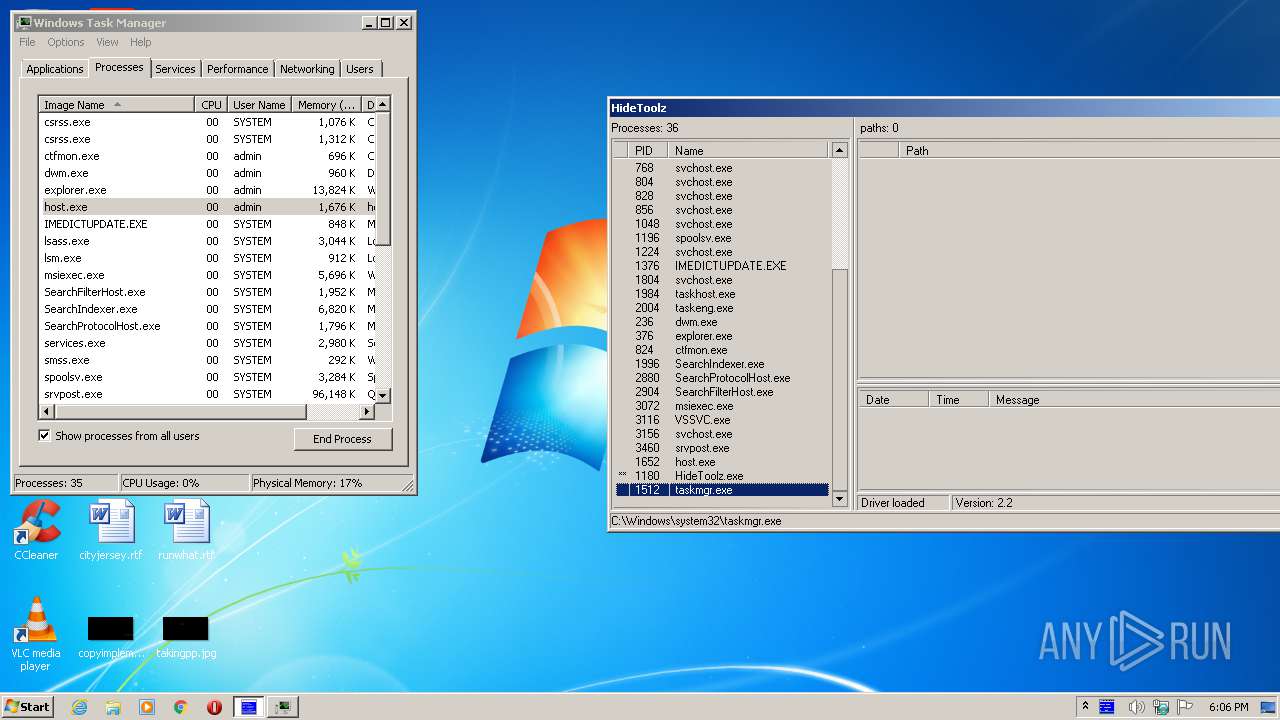Sort by Memory column header
1280x720 pixels.
326,104
